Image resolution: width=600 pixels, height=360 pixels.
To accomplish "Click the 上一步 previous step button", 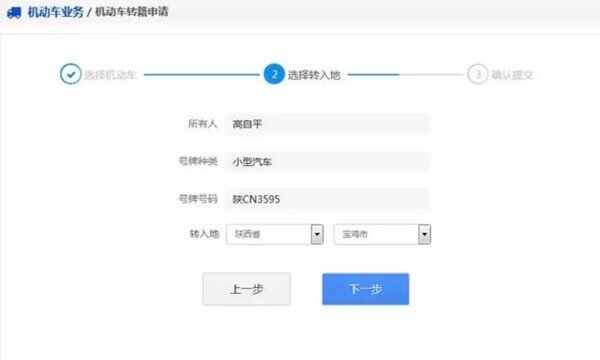I will tap(246, 289).
